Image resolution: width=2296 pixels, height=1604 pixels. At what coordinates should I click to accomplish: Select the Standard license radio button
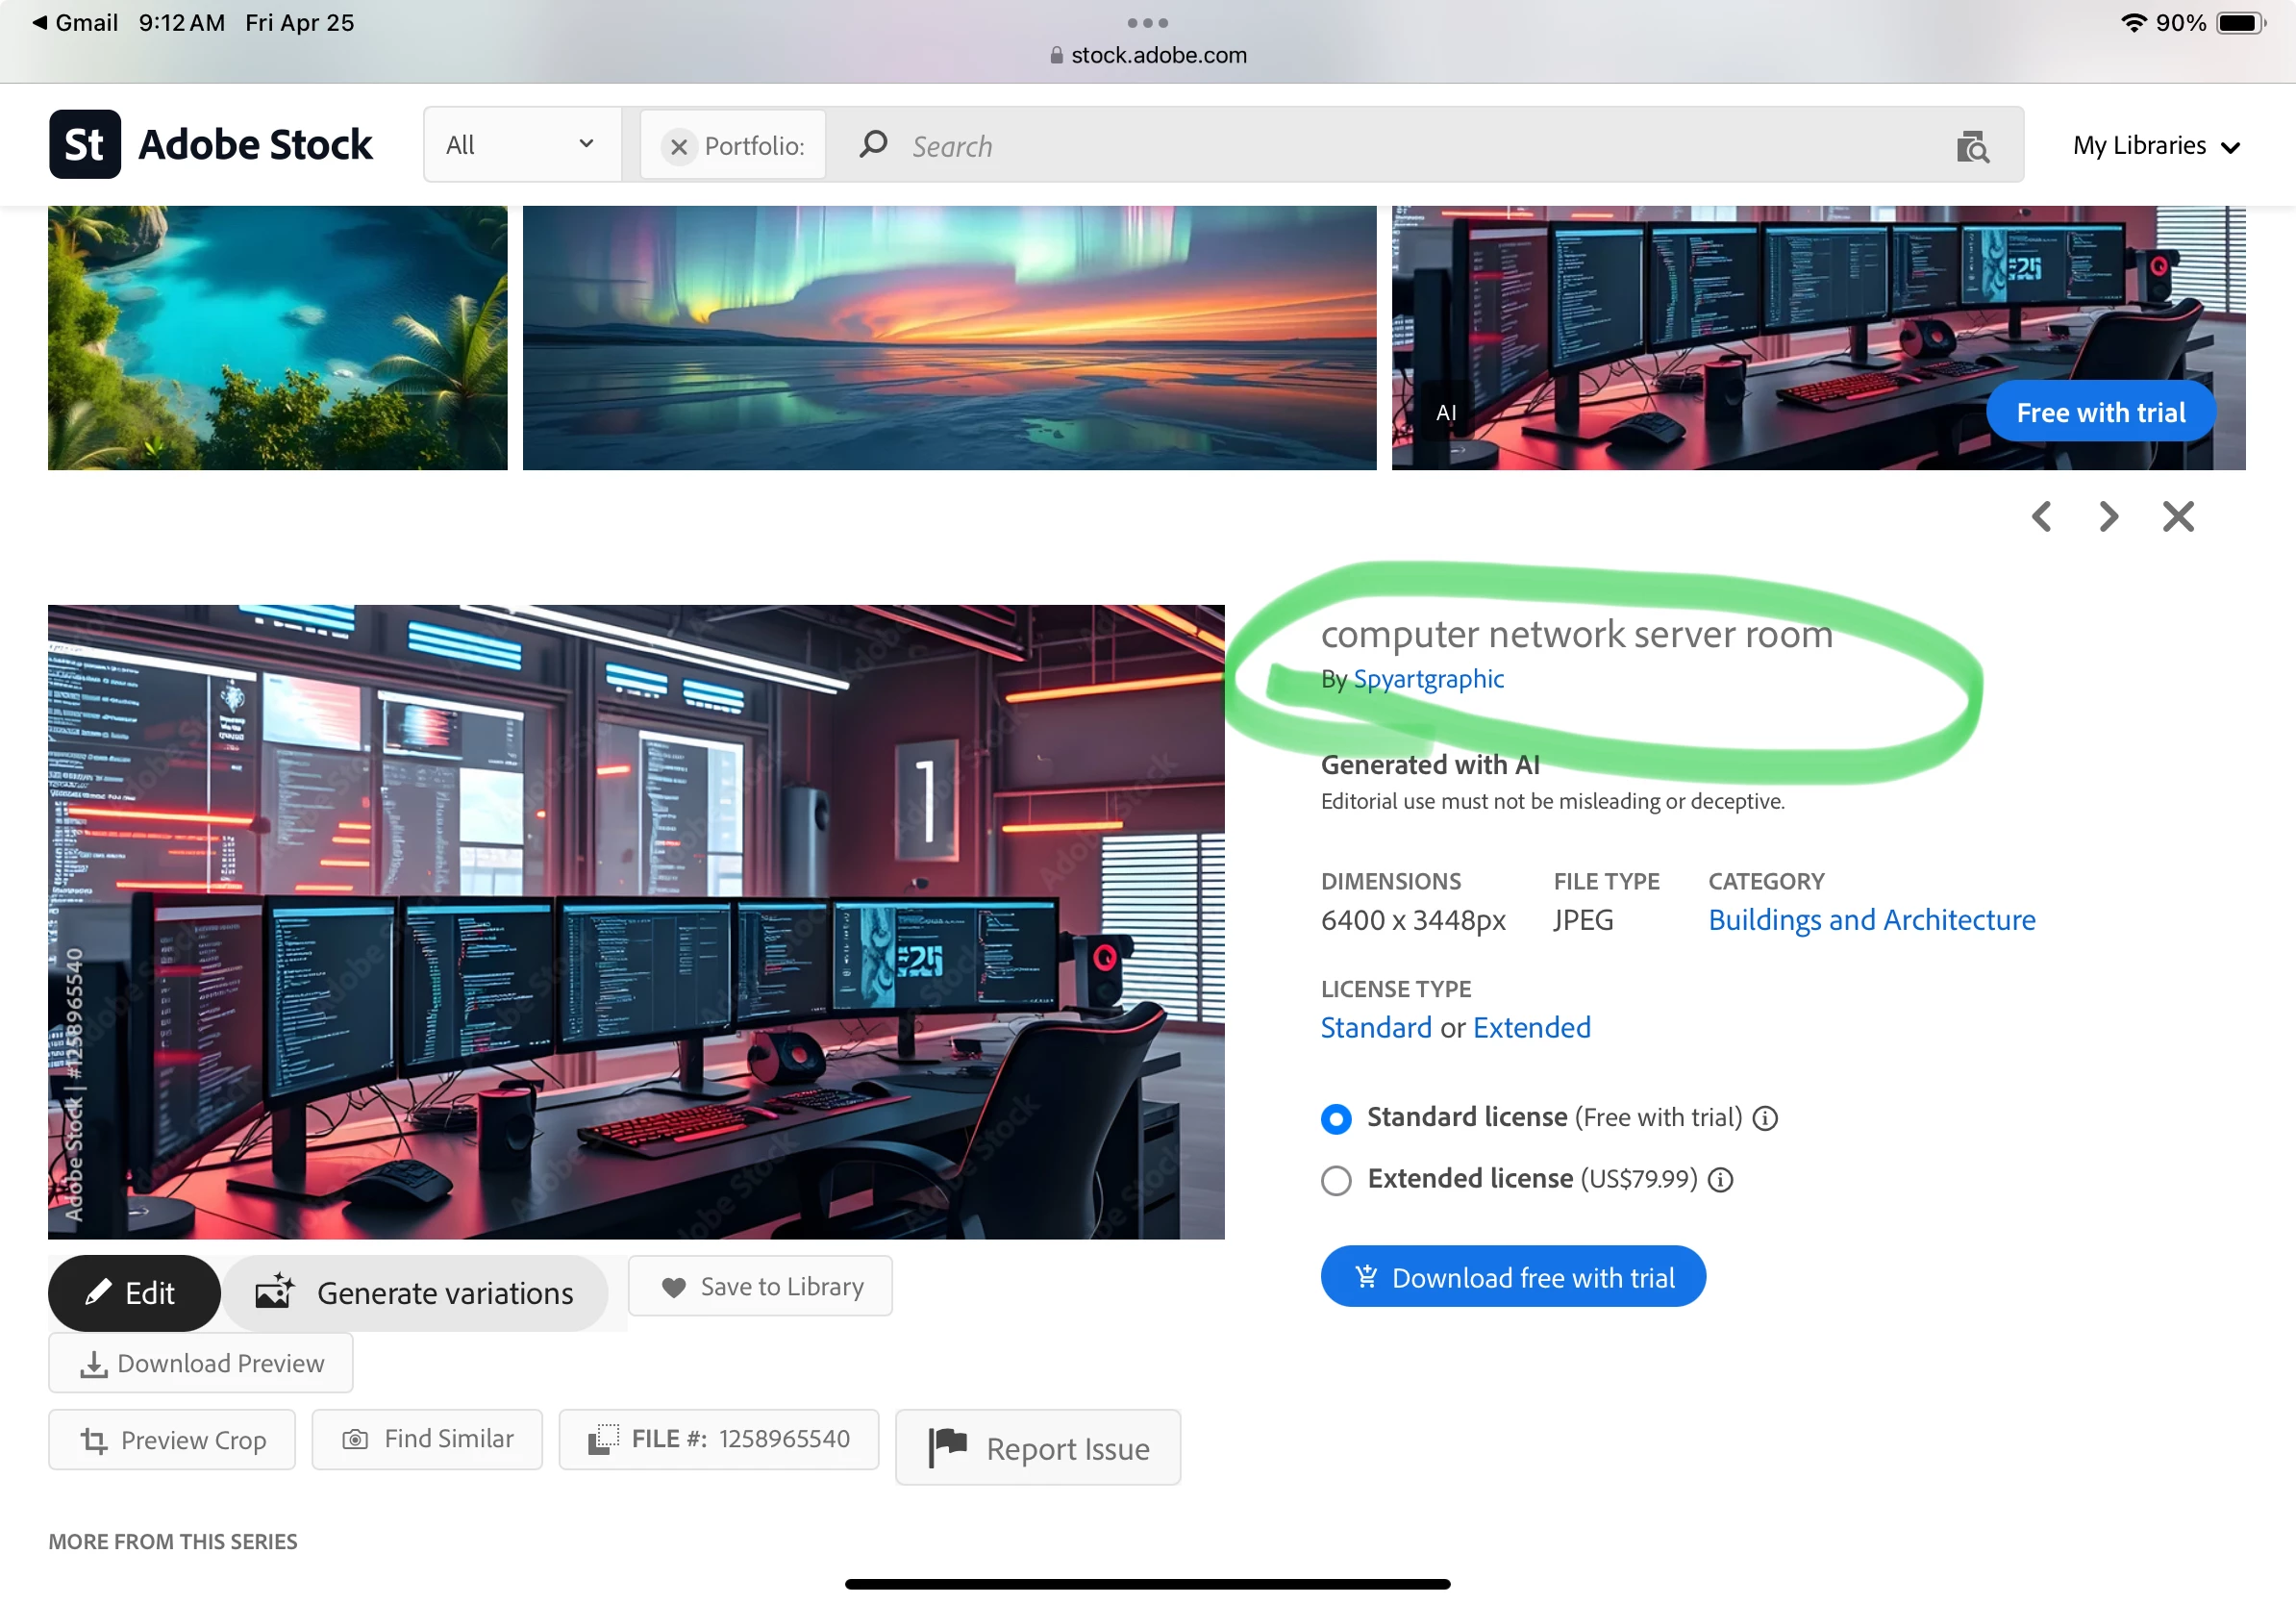[1336, 1118]
